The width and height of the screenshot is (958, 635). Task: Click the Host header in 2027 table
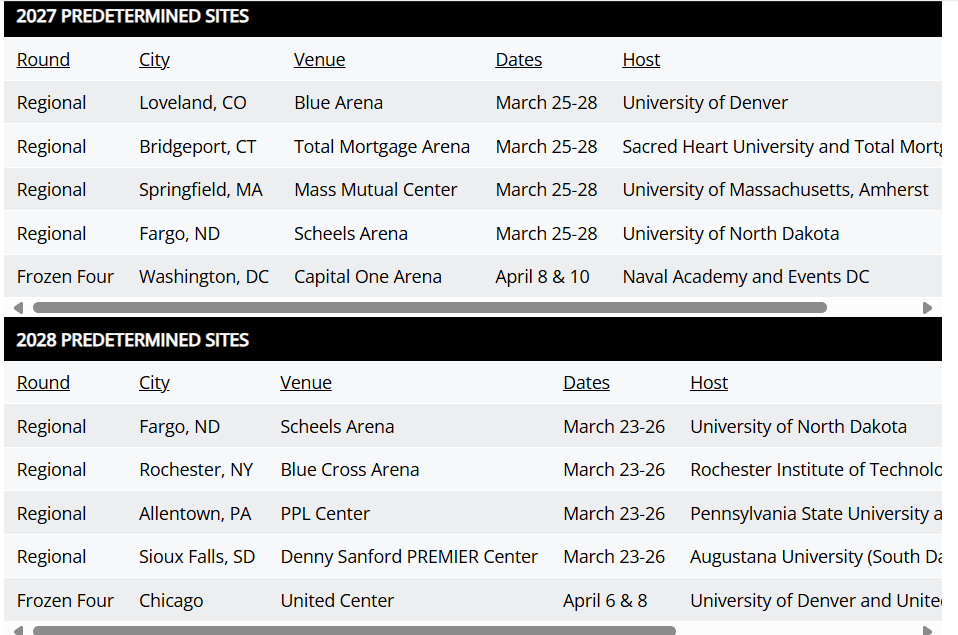pyautogui.click(x=641, y=59)
